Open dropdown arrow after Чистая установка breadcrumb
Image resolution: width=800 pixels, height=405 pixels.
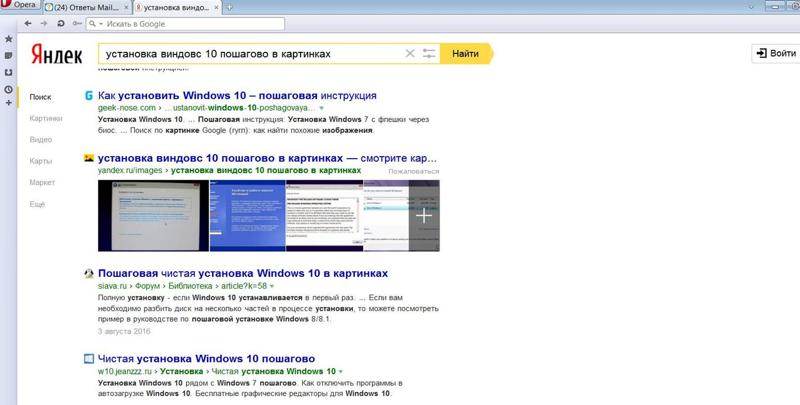(x=341, y=371)
